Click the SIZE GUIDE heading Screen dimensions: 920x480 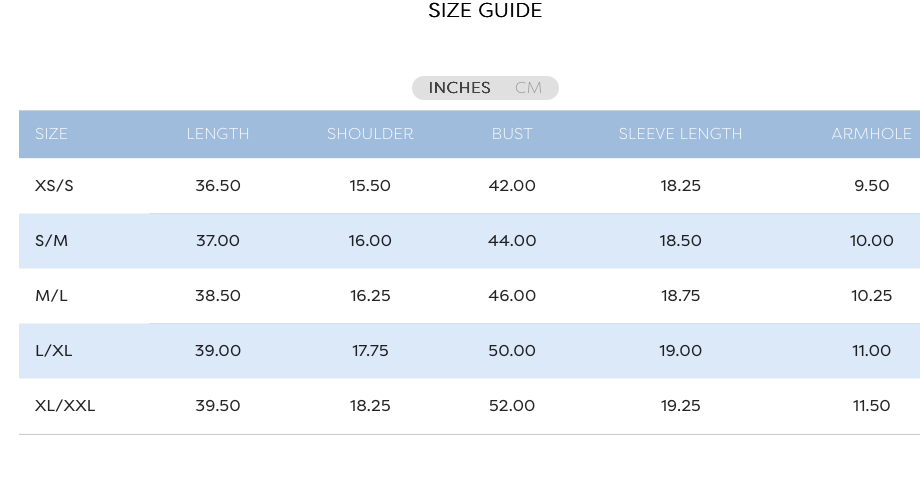click(485, 11)
